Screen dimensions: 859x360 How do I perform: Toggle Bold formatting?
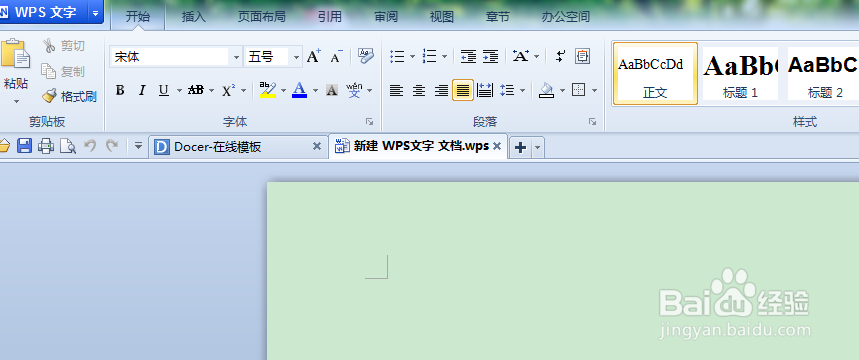[120, 90]
